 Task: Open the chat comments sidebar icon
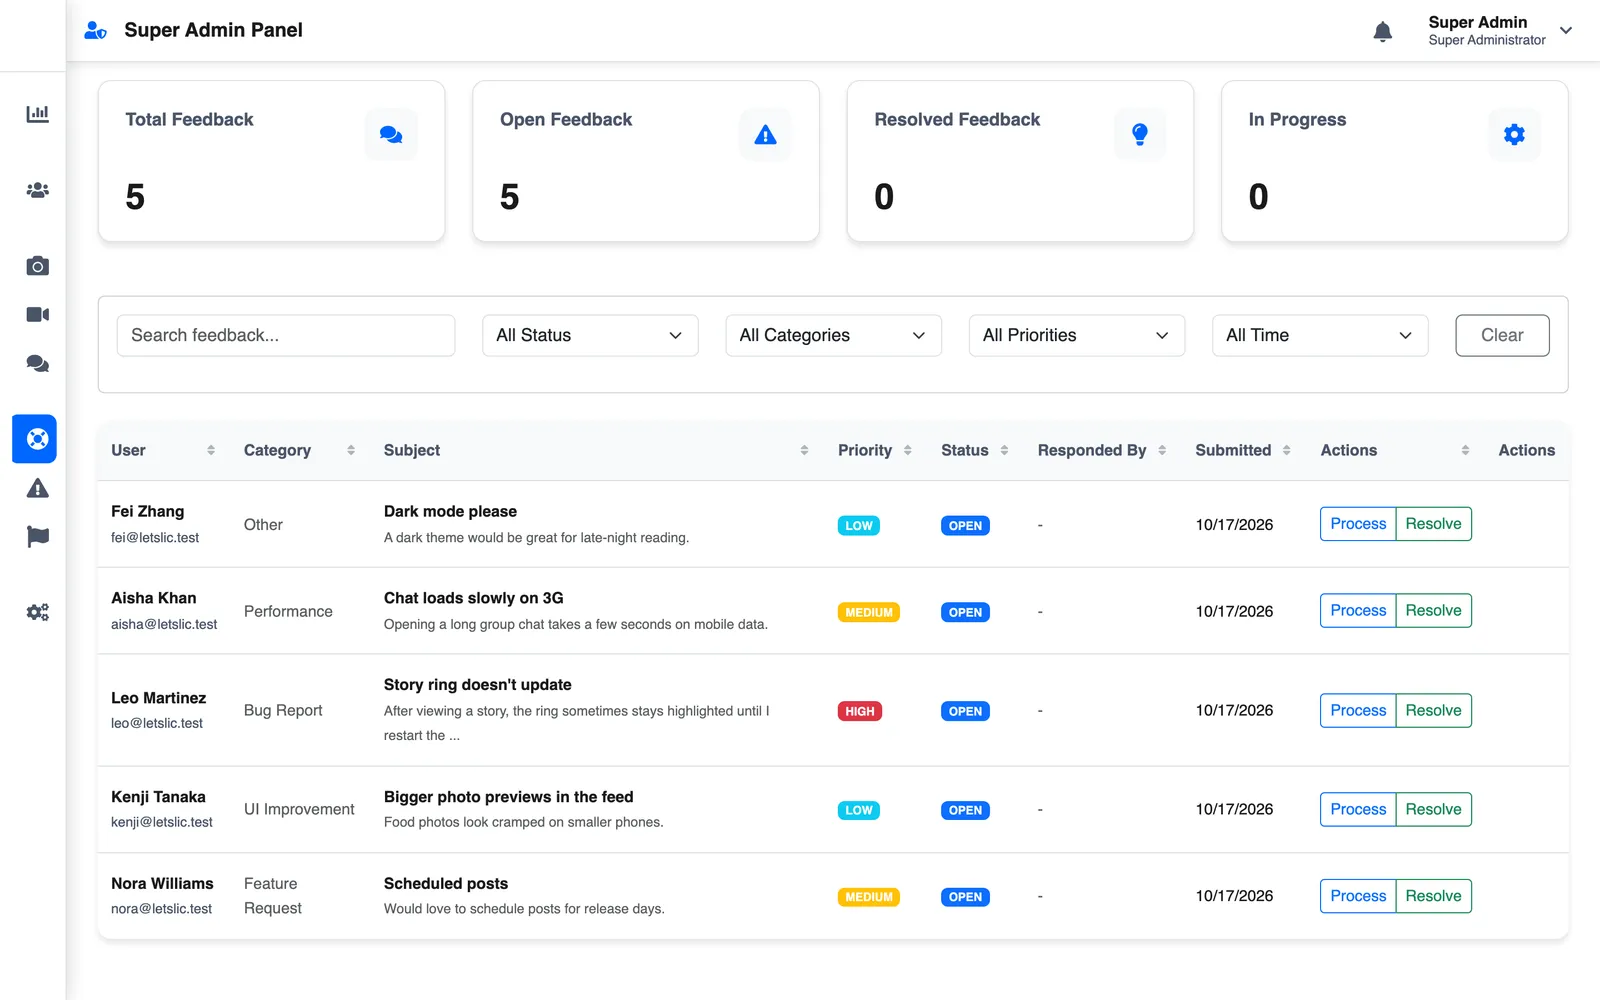[37, 364]
